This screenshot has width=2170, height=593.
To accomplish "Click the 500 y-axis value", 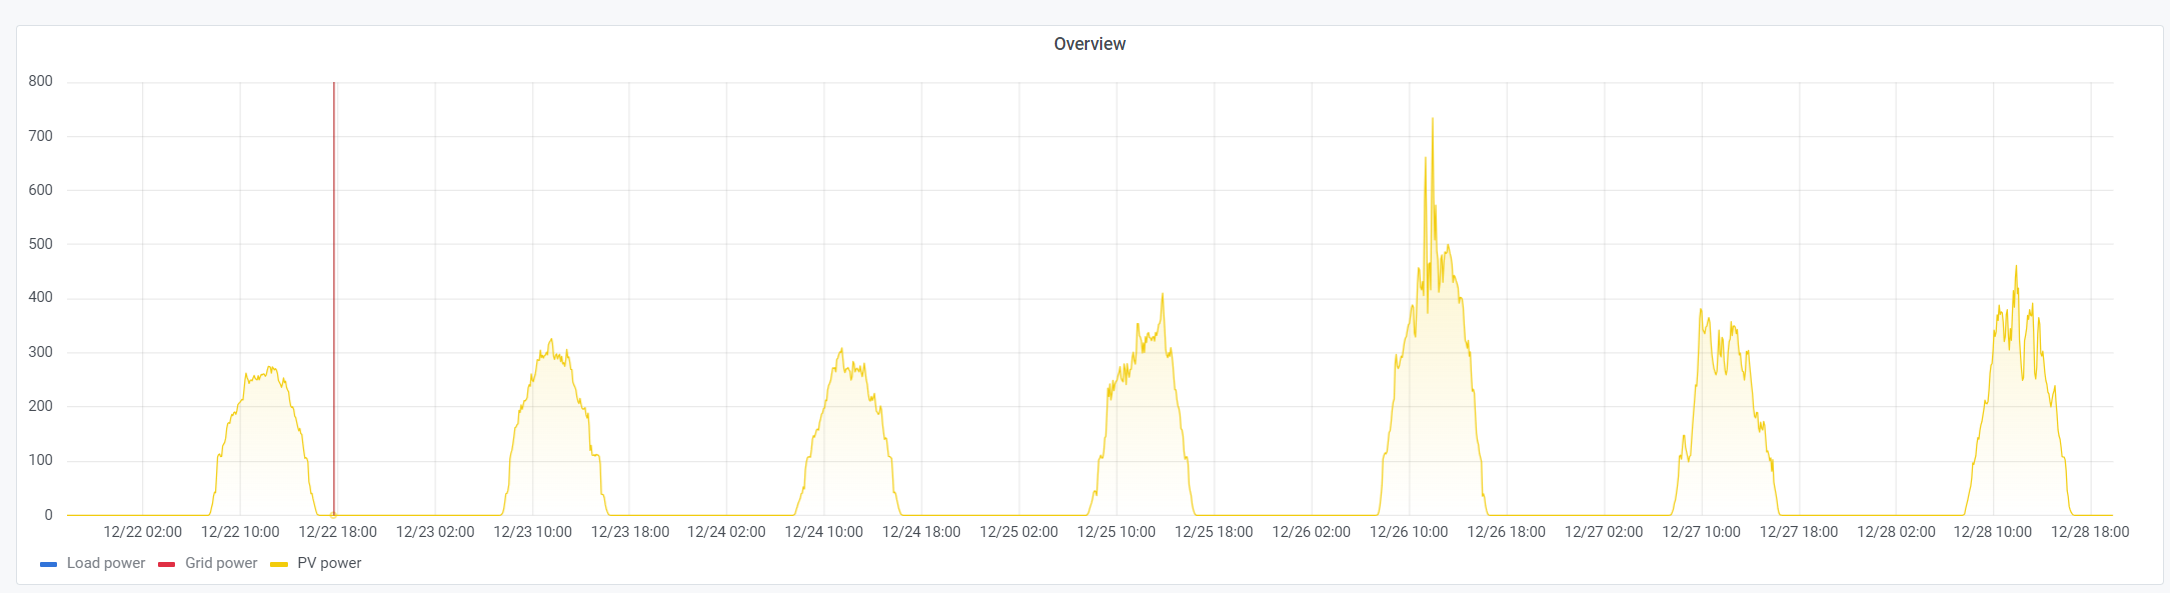I will click(x=41, y=244).
